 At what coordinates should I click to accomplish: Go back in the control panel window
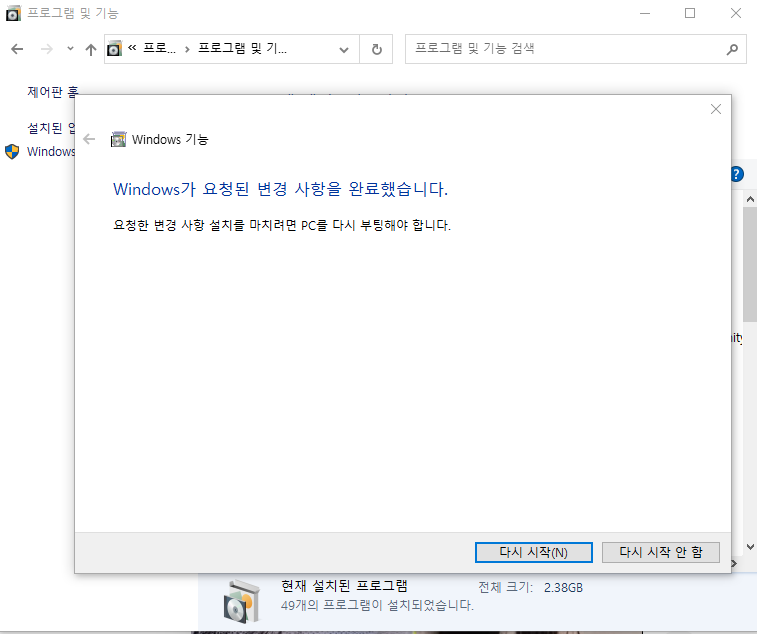point(17,49)
